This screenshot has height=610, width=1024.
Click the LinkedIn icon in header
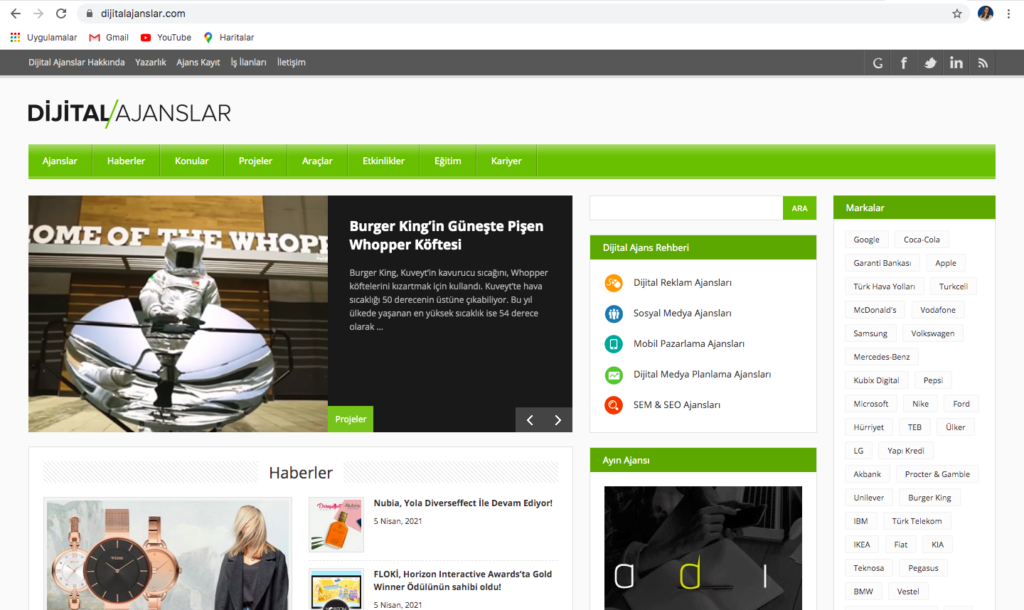coord(957,63)
